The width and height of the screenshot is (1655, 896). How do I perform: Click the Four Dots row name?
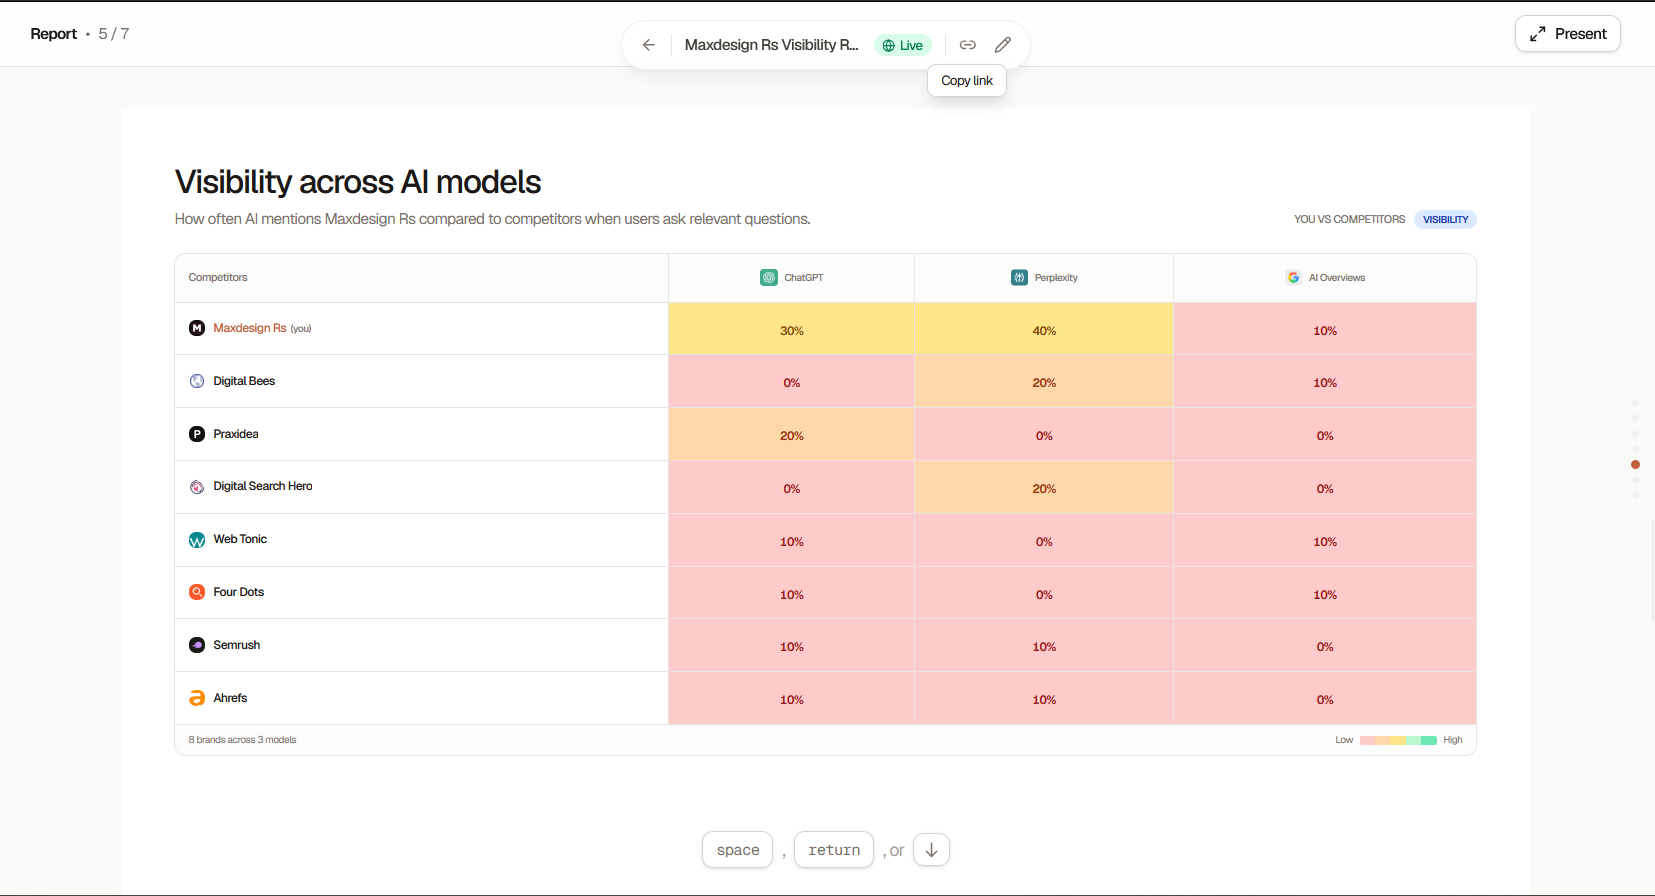[239, 592]
